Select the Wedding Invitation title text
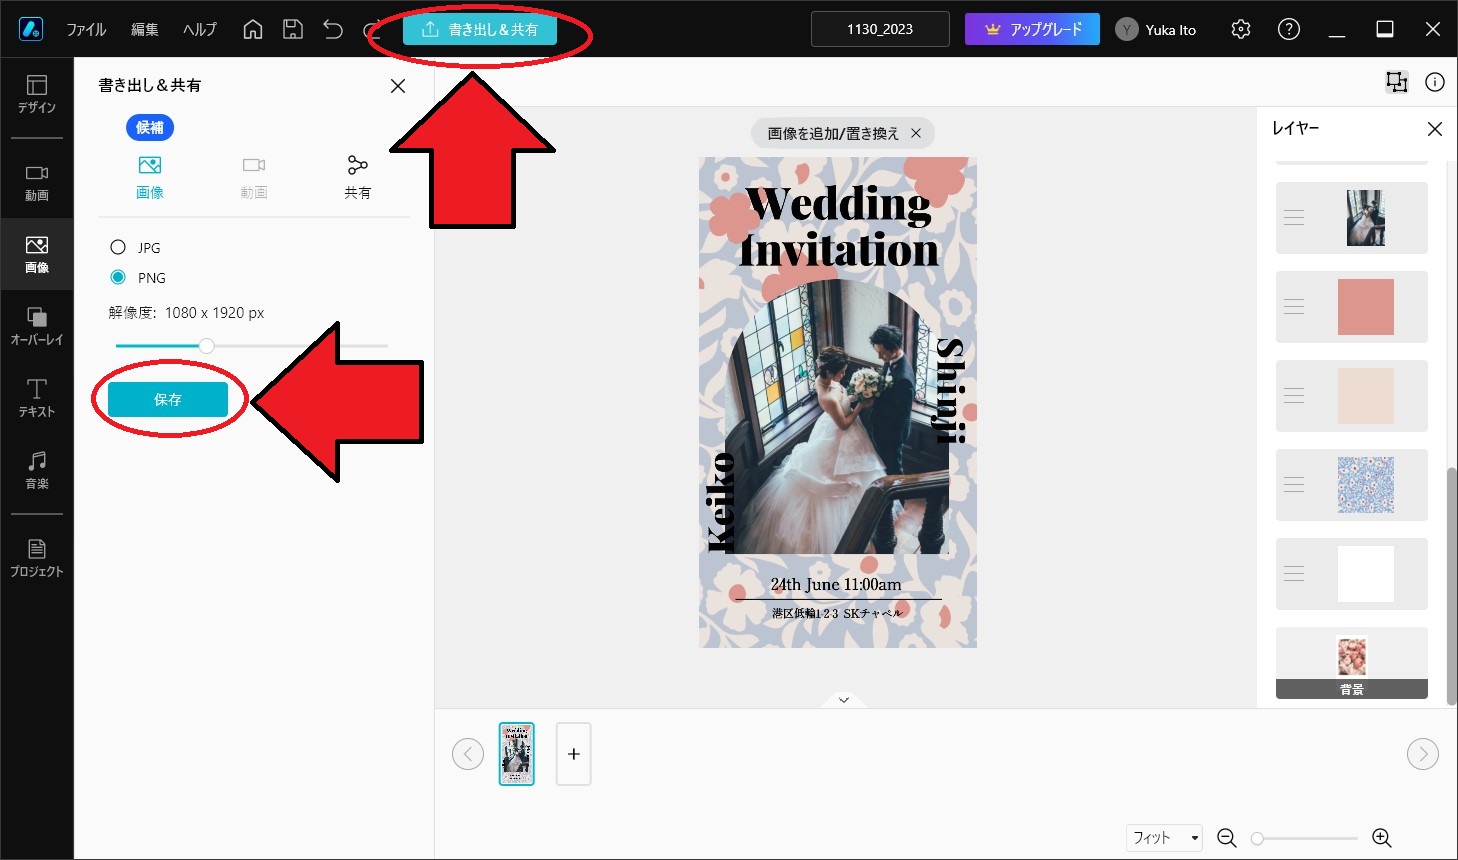1458x860 pixels. tap(839, 226)
